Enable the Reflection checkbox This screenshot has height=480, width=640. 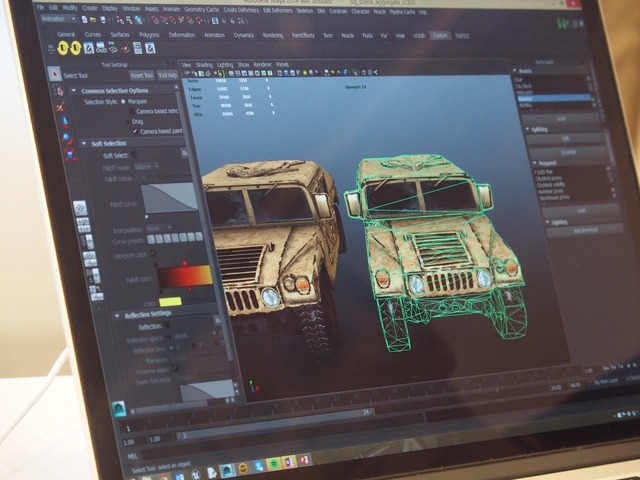coord(166,325)
